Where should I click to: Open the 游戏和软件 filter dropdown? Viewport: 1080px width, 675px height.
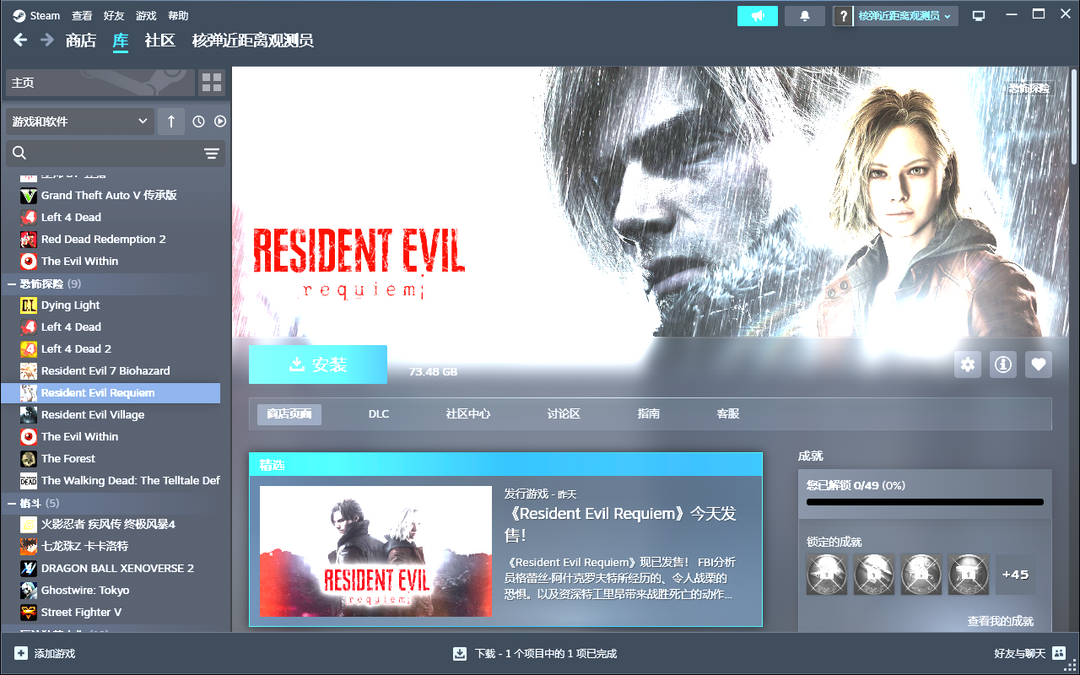[x=80, y=121]
